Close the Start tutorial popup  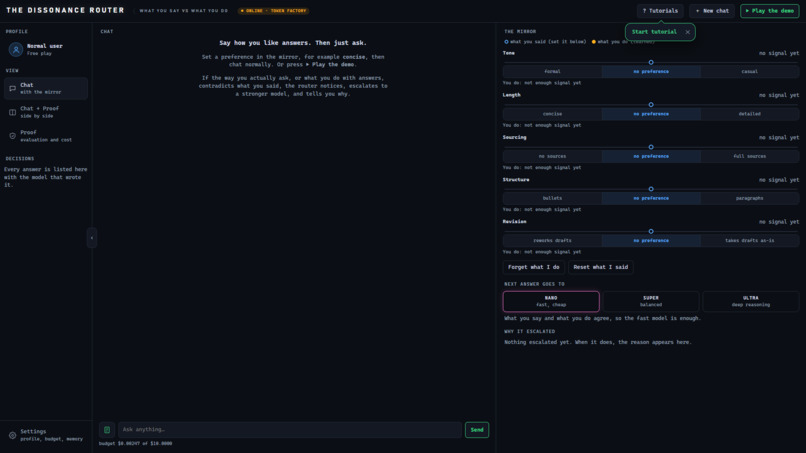(687, 32)
